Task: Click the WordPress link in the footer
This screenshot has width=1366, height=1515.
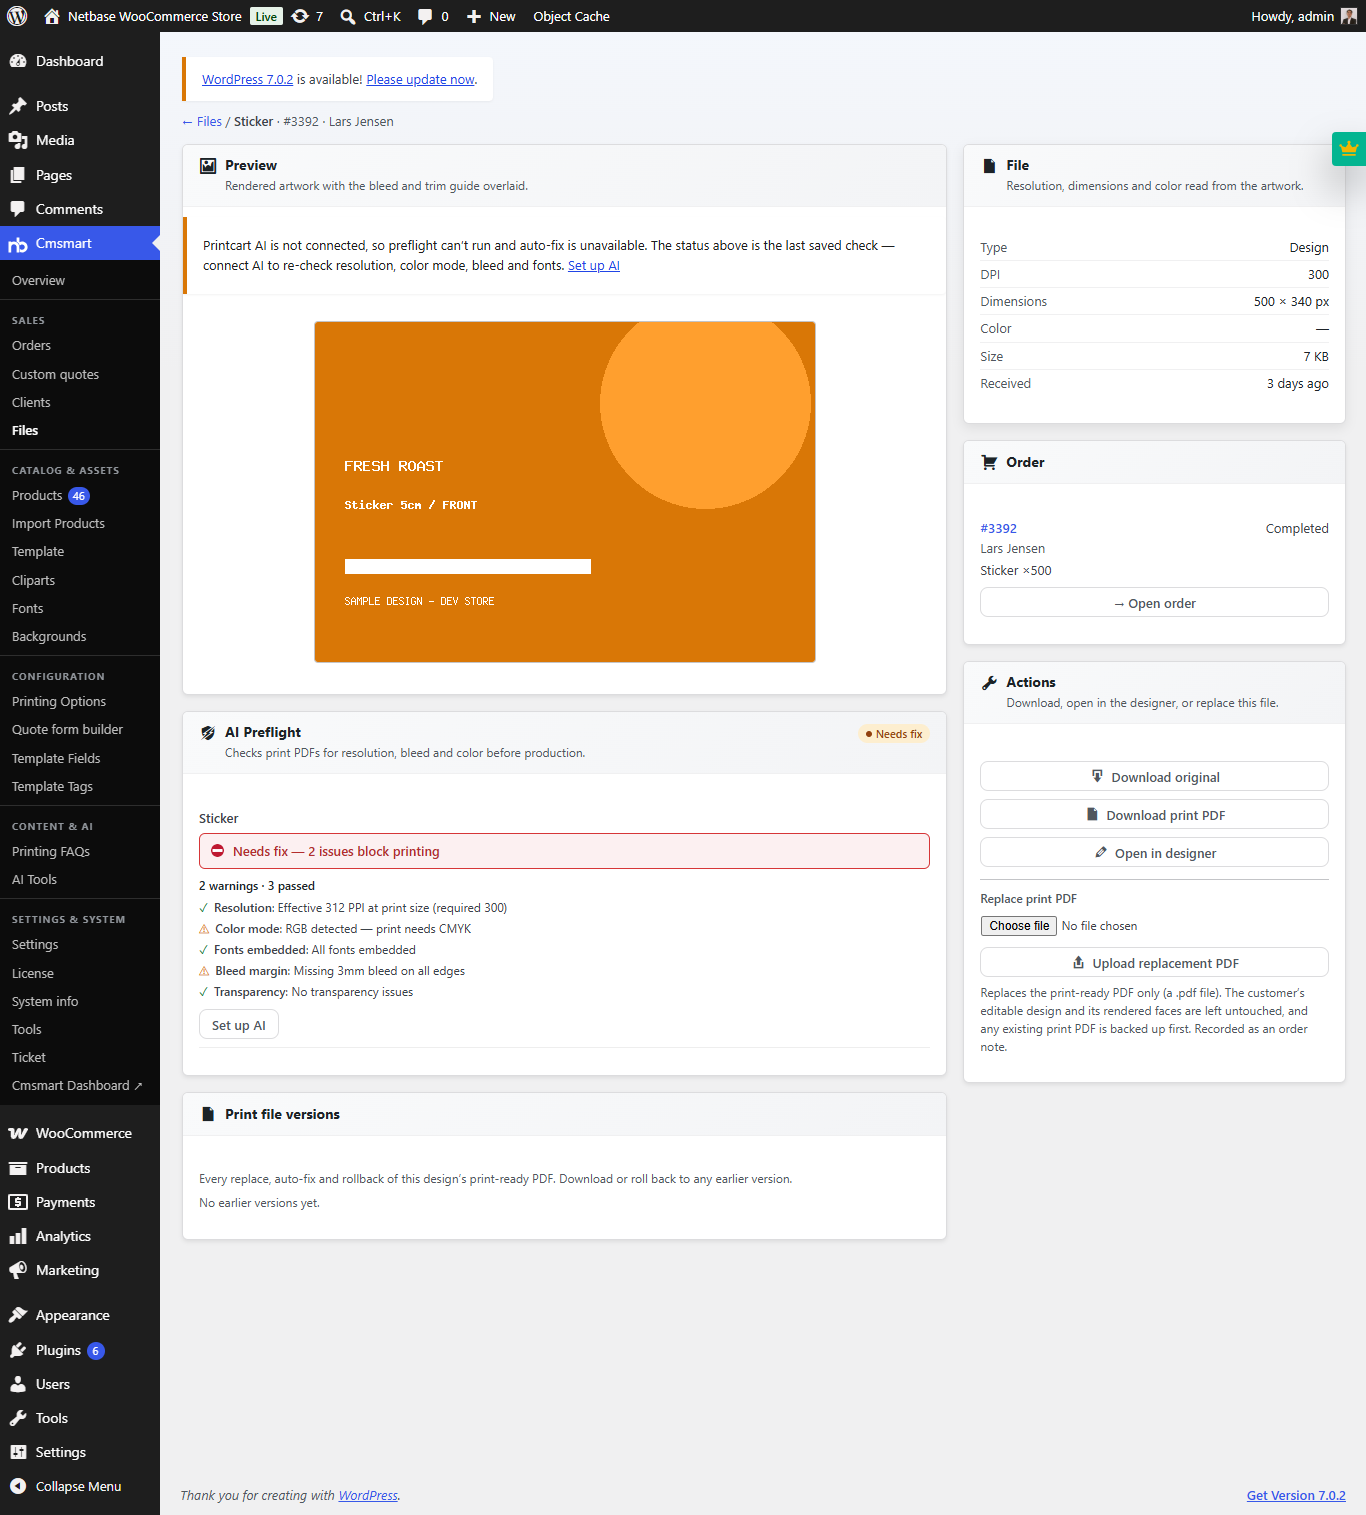Action: pyautogui.click(x=368, y=1495)
